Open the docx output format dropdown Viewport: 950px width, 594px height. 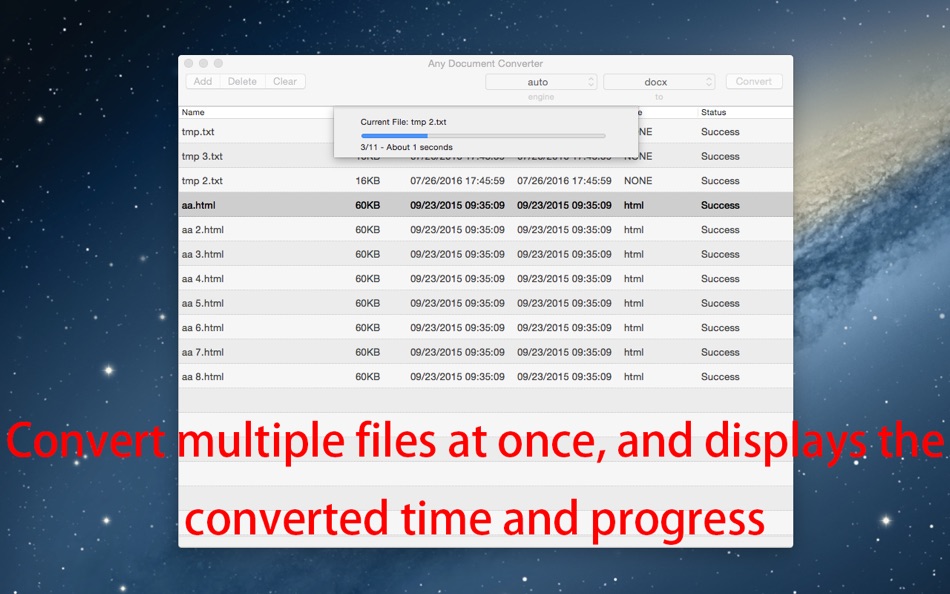click(x=659, y=82)
